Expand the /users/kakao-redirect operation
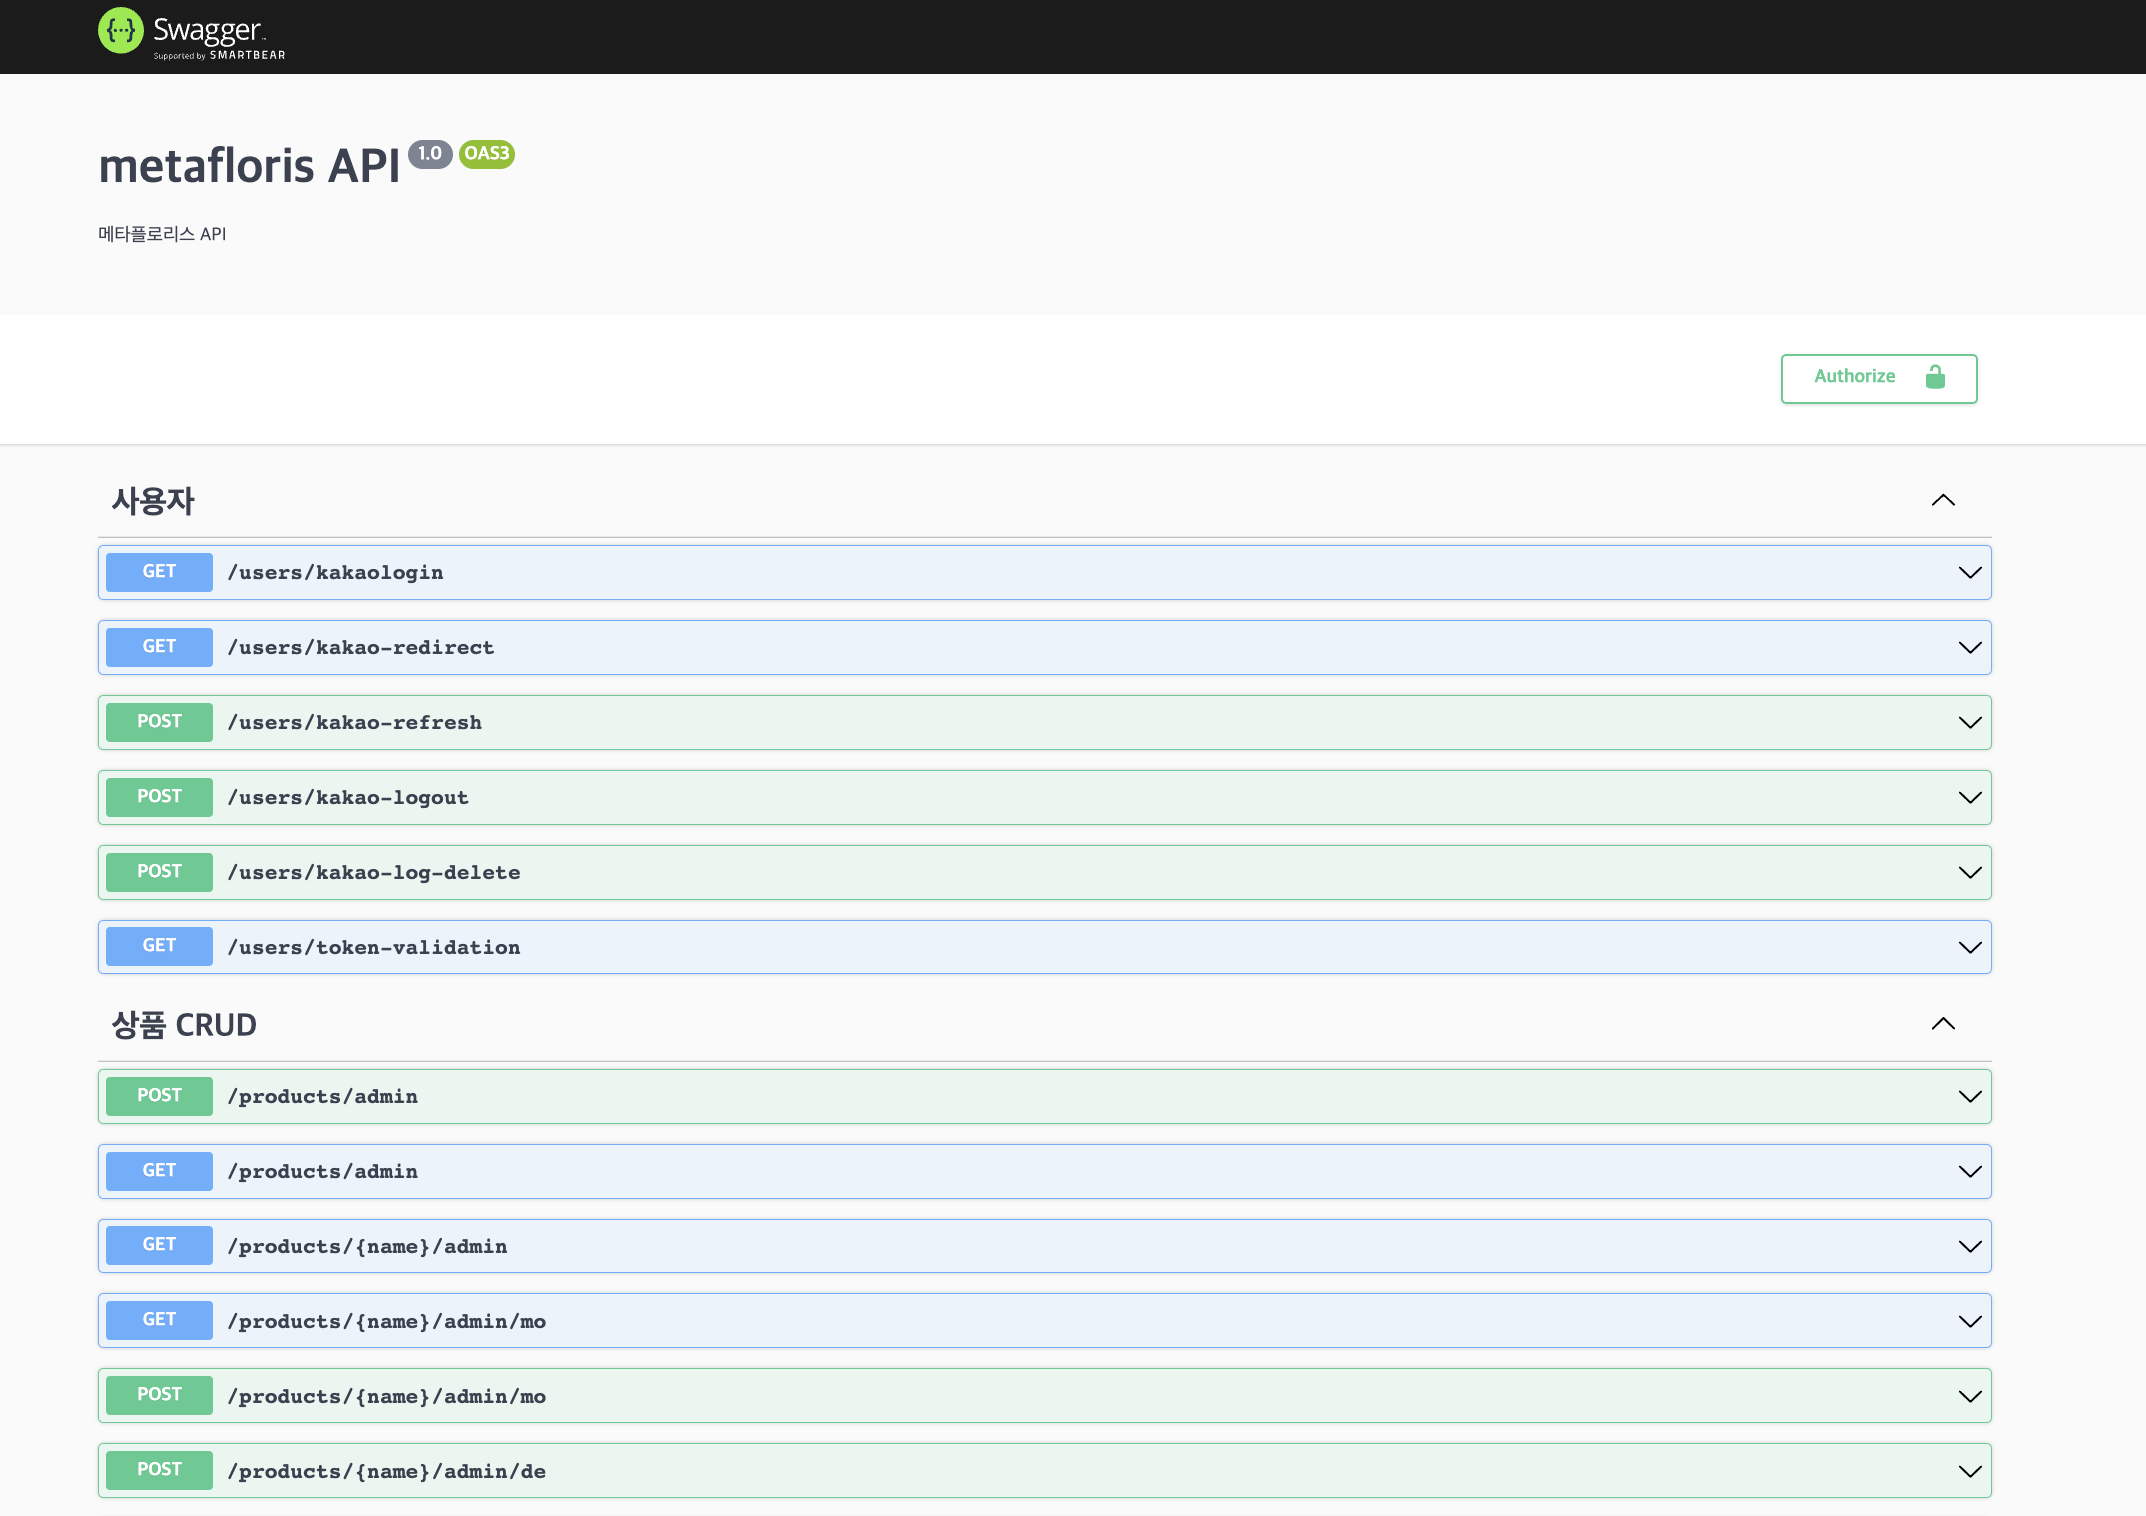This screenshot has height=1516, width=2146. tap(1968, 647)
